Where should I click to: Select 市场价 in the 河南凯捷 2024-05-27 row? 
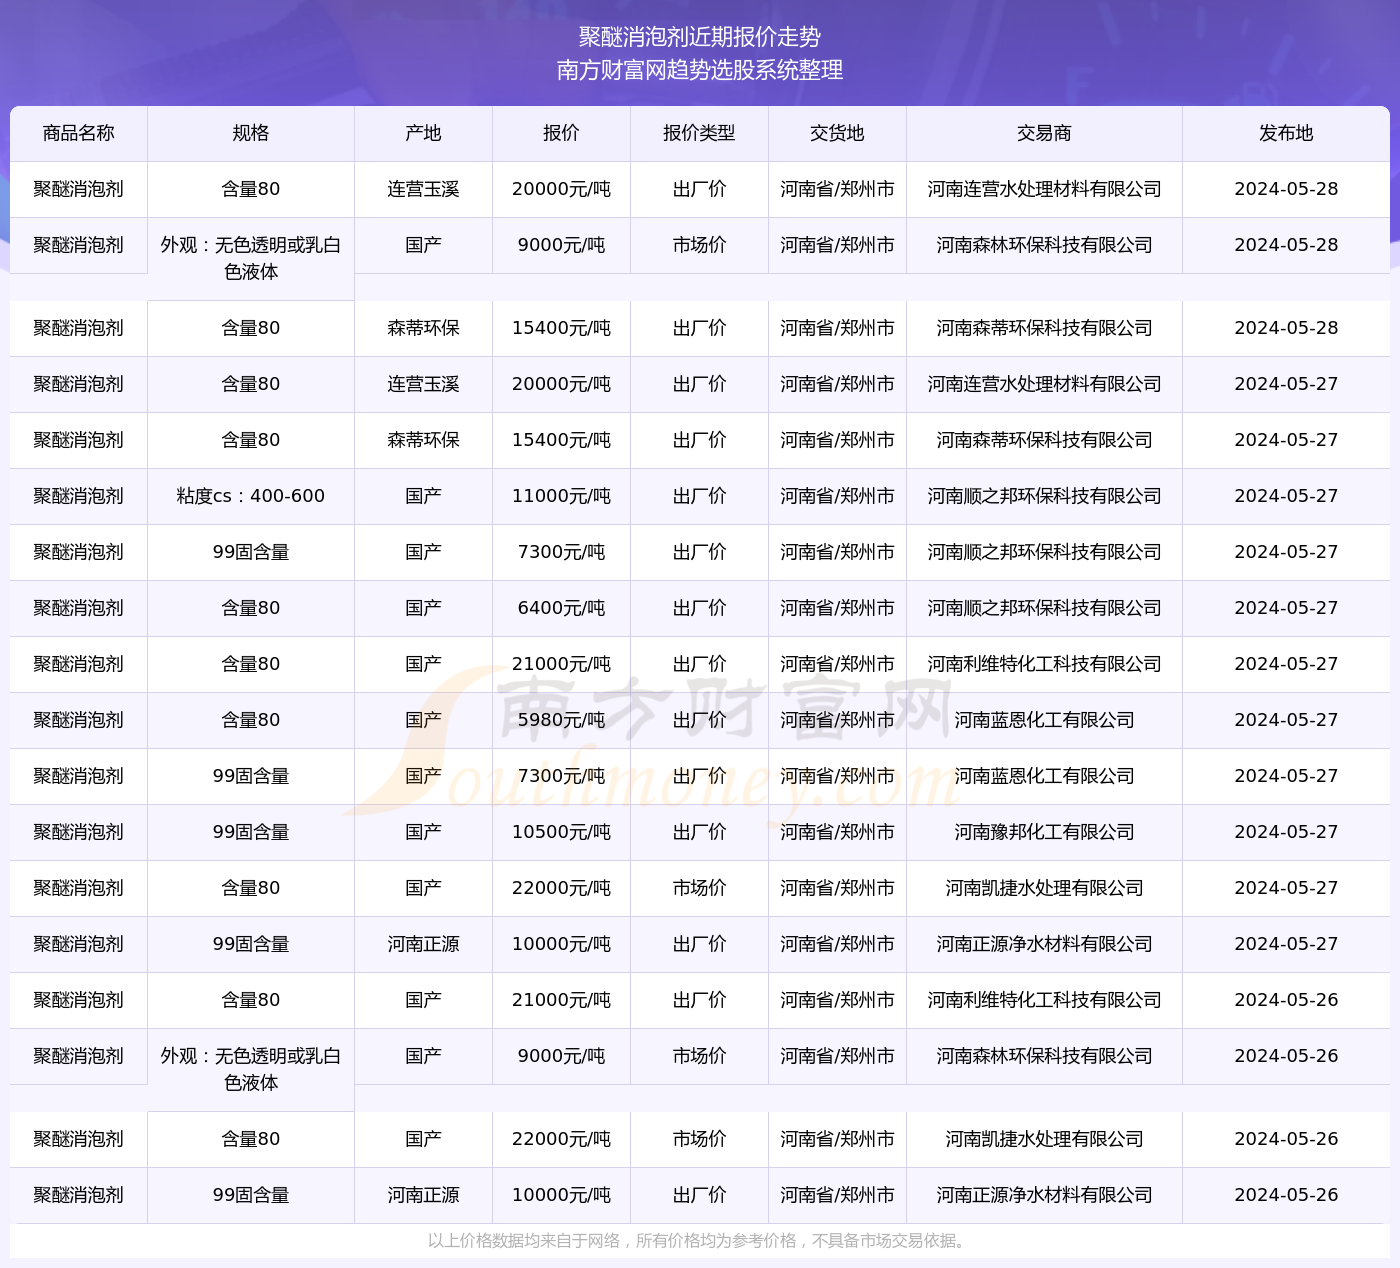click(699, 888)
